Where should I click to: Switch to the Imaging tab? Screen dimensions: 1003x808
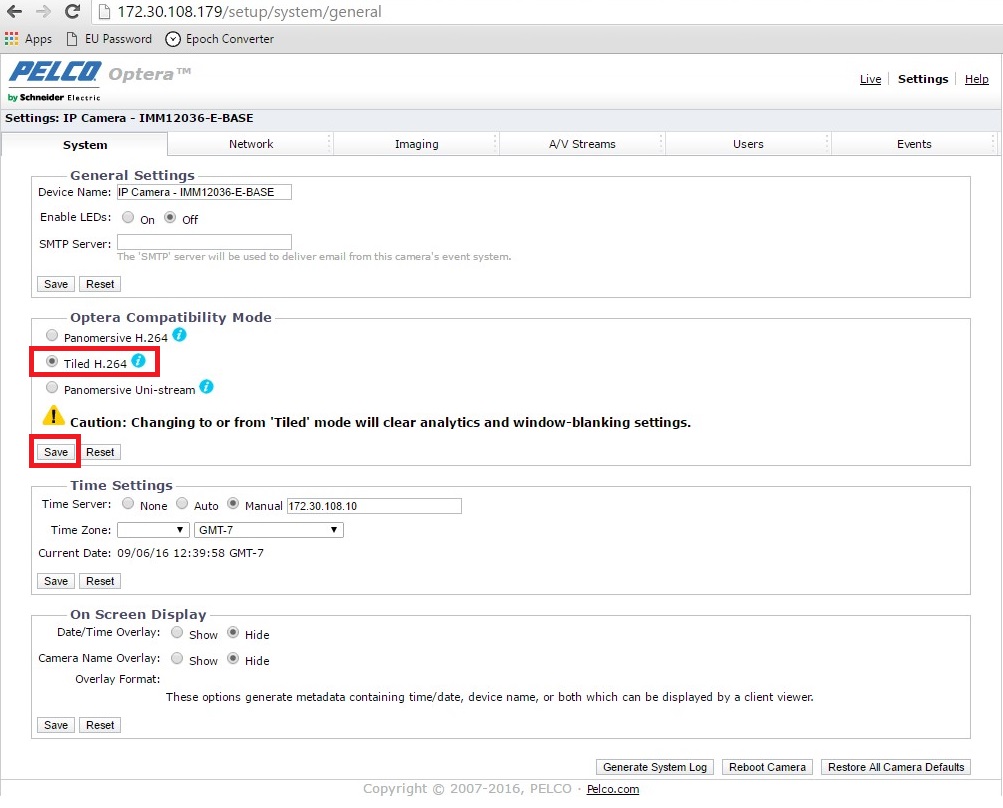416,144
